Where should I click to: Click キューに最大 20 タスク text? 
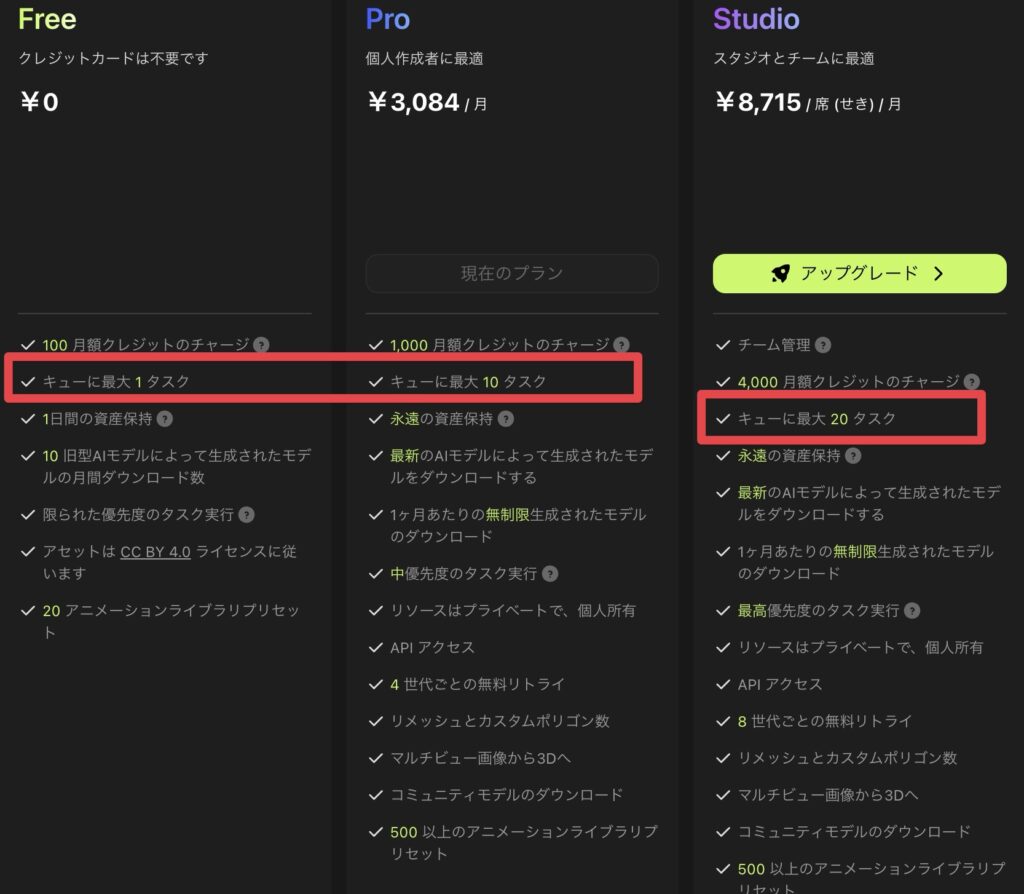(x=816, y=419)
